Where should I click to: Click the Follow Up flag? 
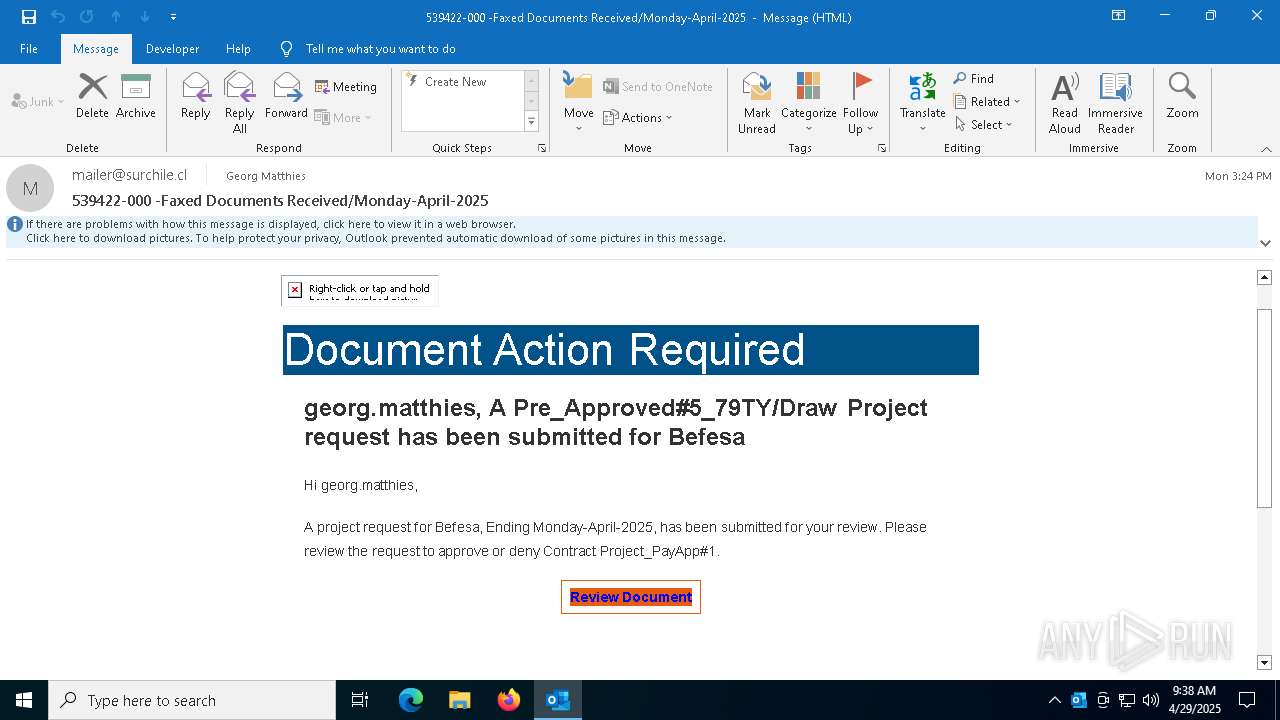tap(860, 102)
